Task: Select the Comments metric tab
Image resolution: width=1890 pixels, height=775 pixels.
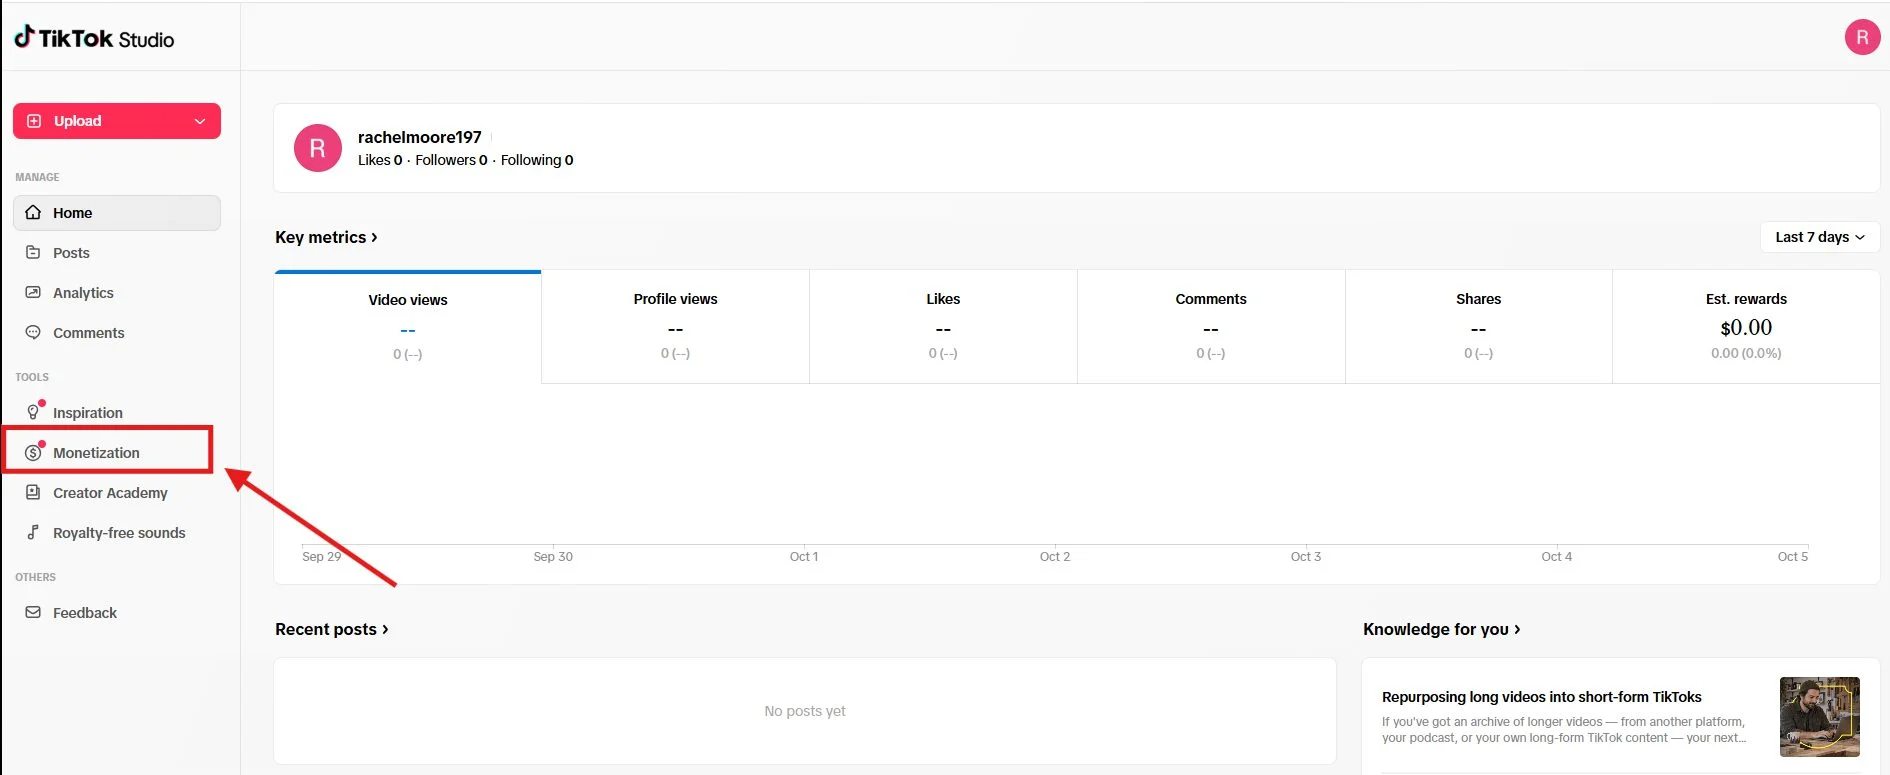Action: click(x=1211, y=326)
